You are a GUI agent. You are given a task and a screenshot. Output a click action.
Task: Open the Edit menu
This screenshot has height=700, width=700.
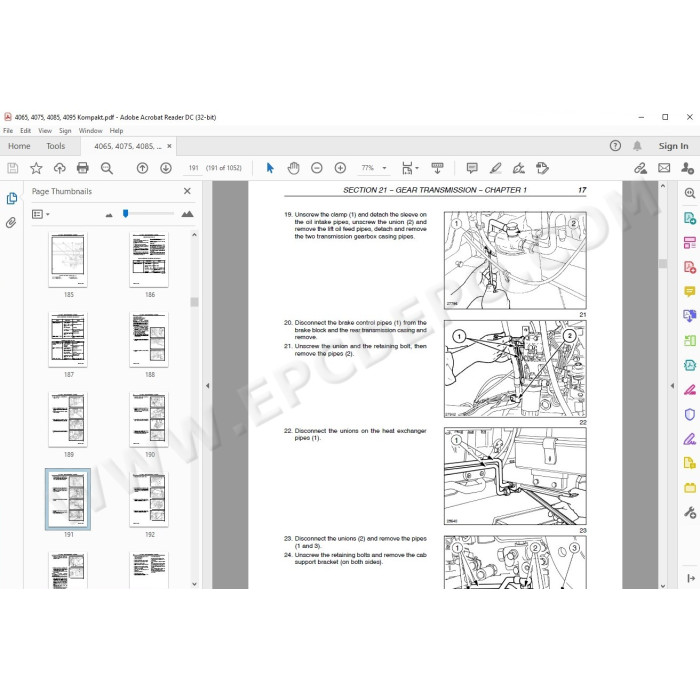[25, 131]
